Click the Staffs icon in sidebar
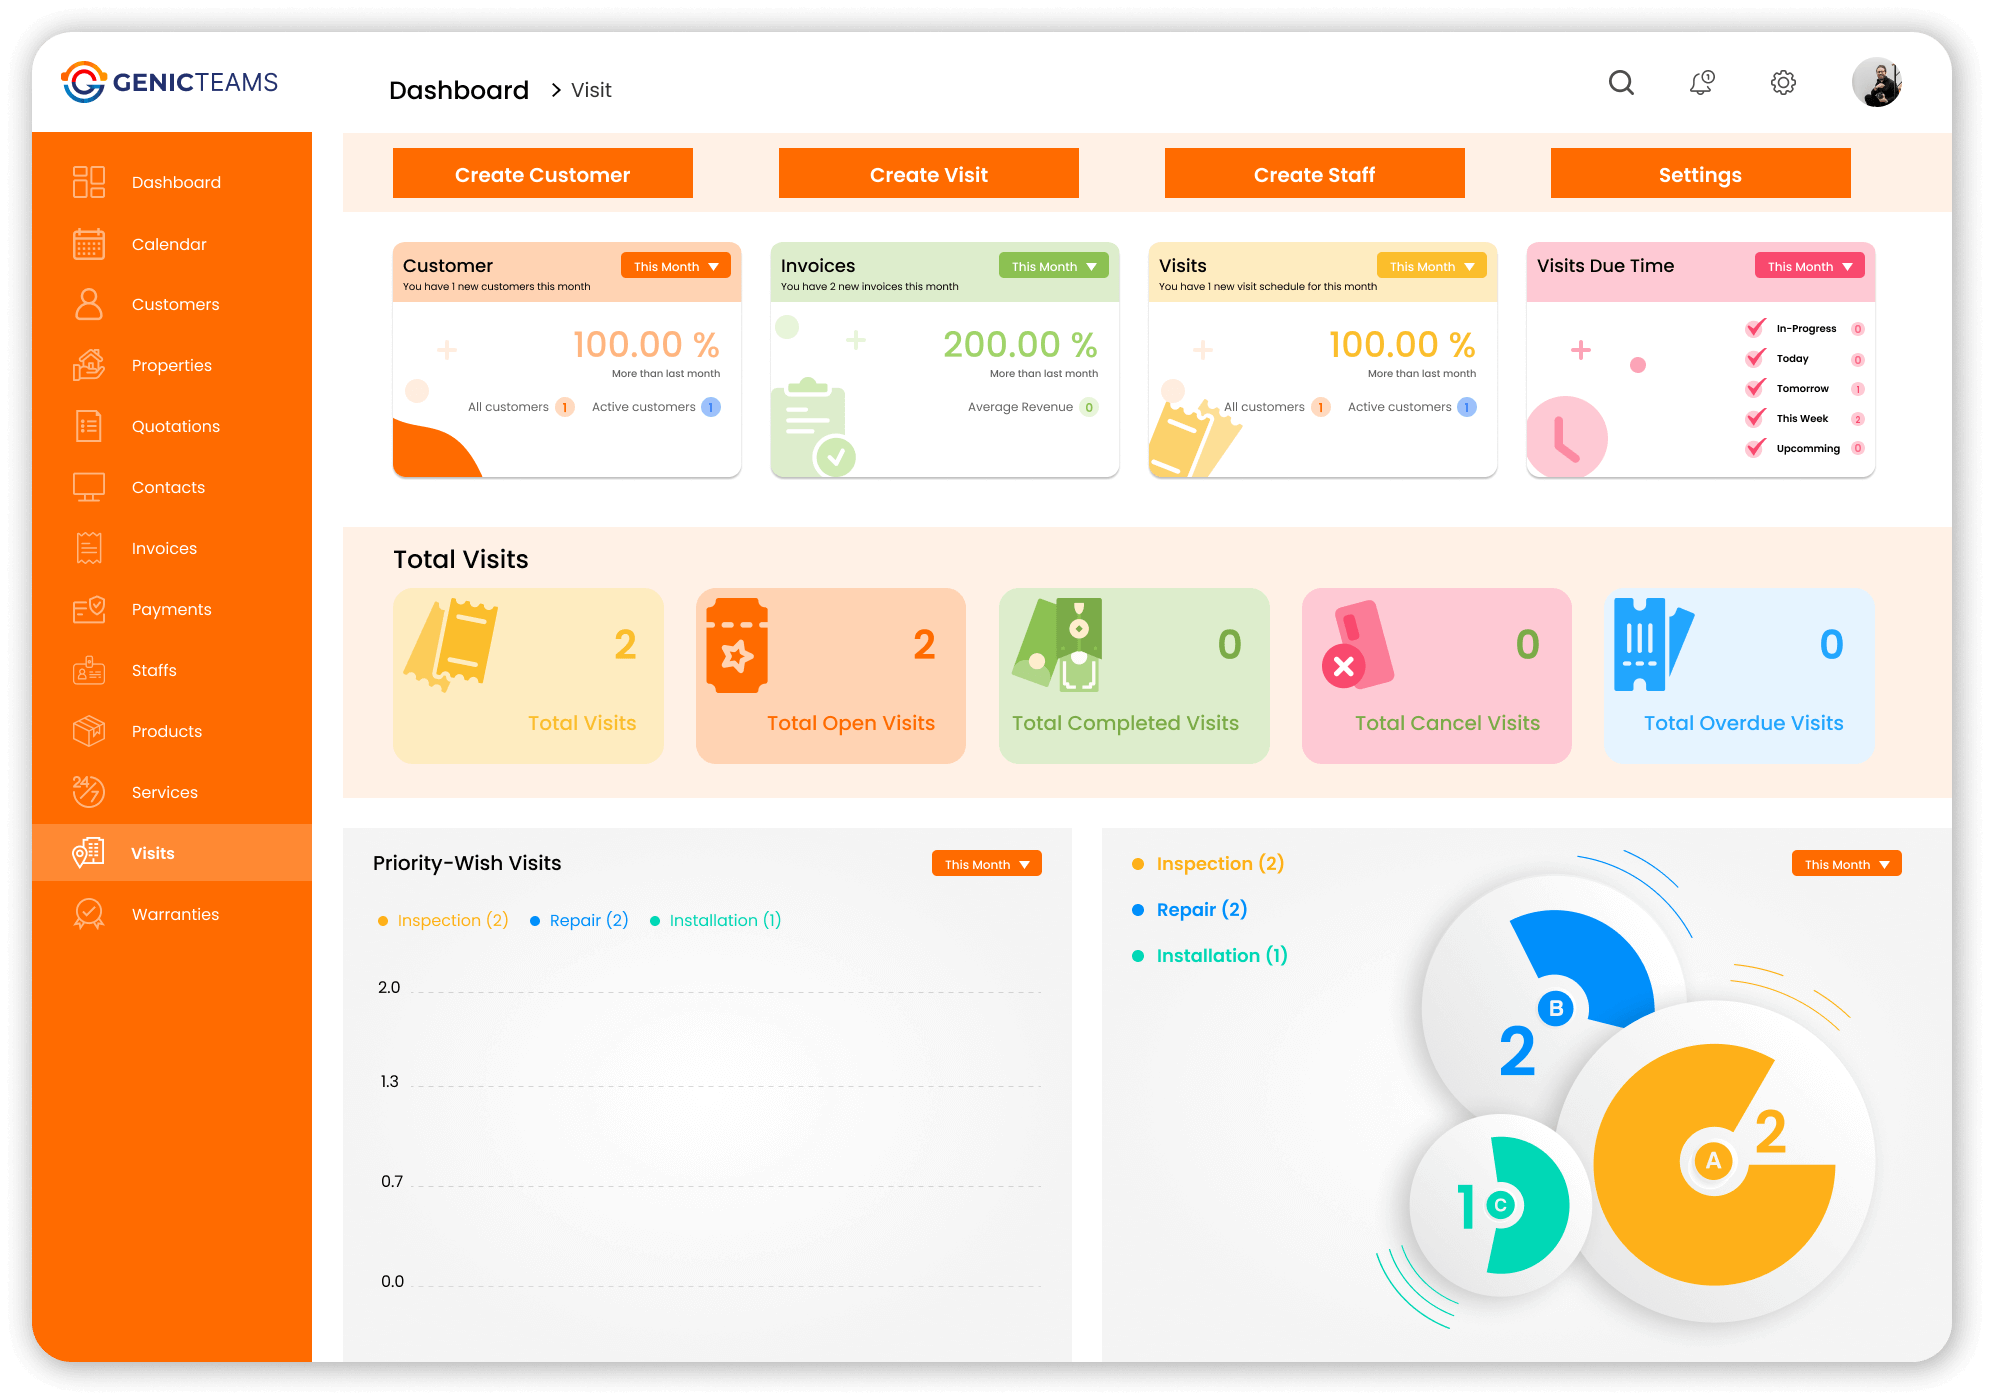The image size is (1990, 1400). [85, 670]
